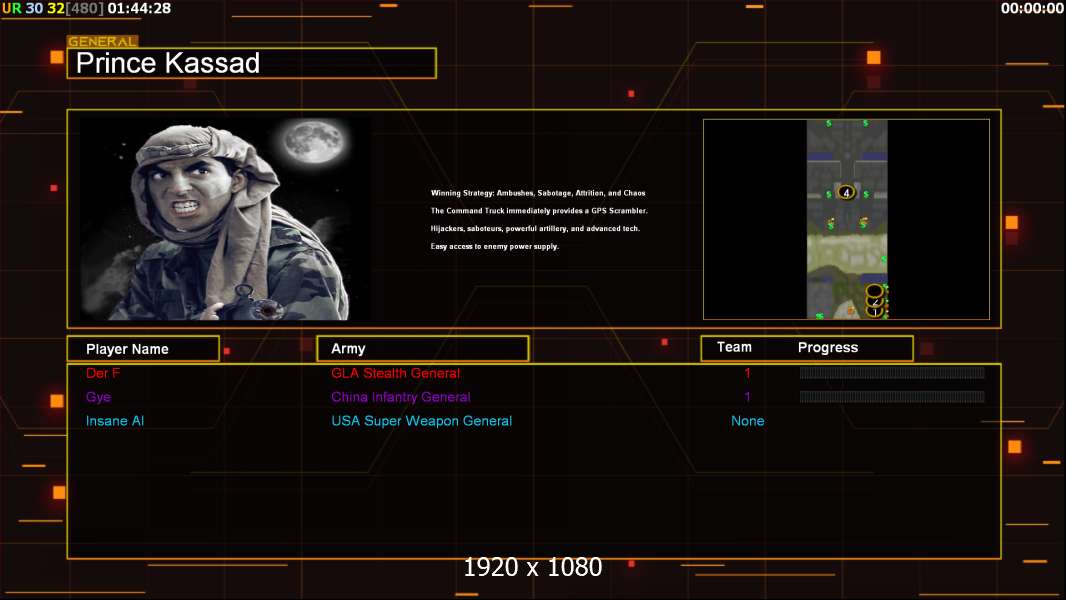Click start position 4 marker on minimap

846,192
